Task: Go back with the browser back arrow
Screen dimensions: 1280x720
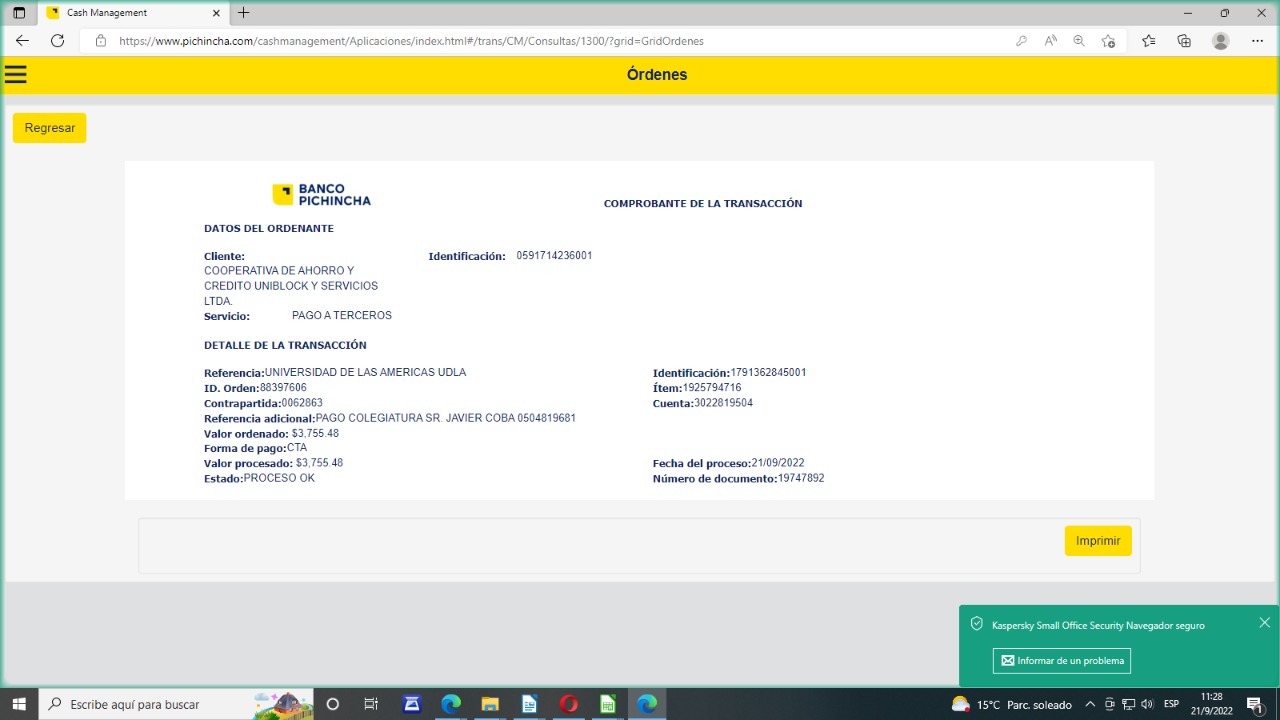Action: (x=22, y=41)
